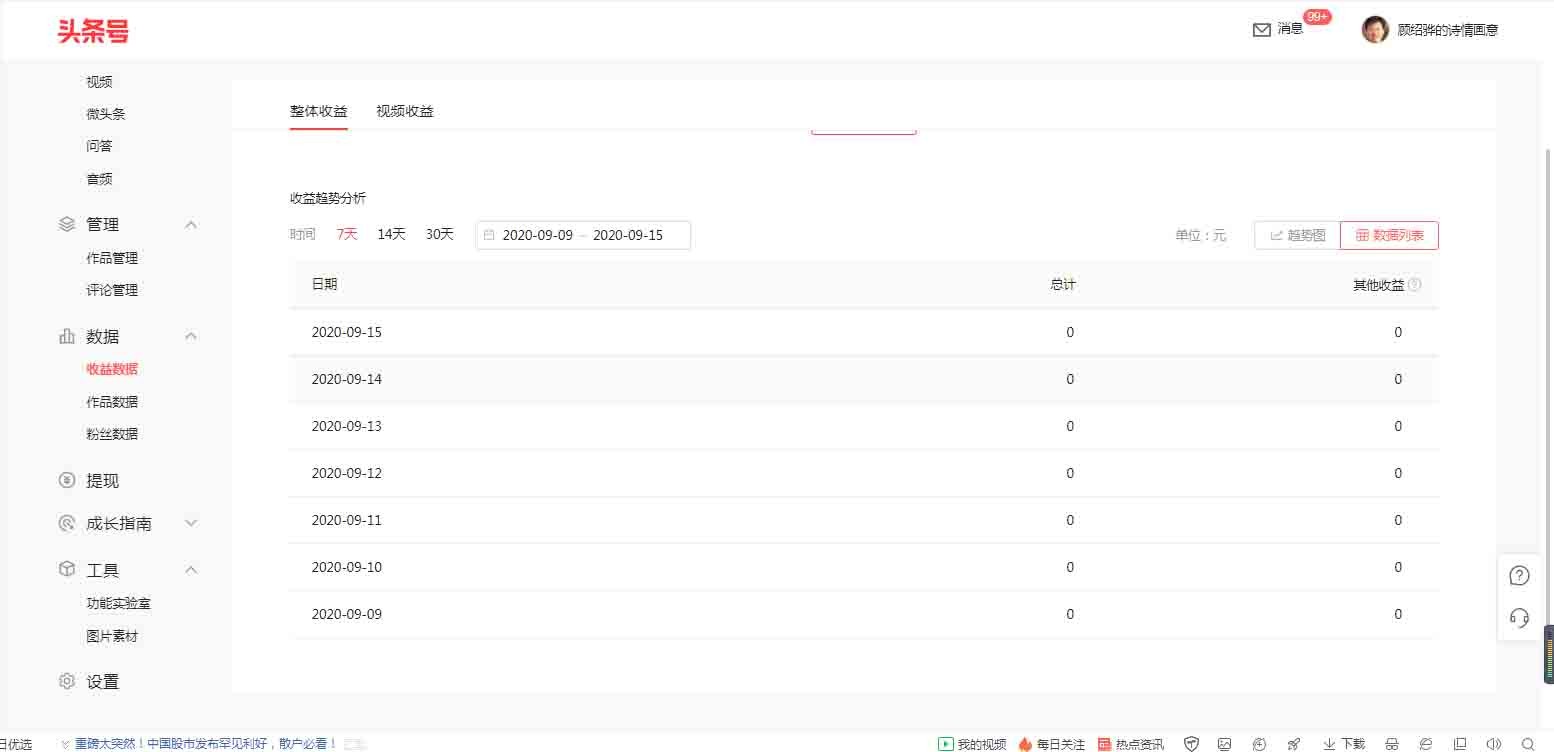The height and width of the screenshot is (752, 1554).
Task: Switch to 数据列表 table view
Action: pos(1389,235)
